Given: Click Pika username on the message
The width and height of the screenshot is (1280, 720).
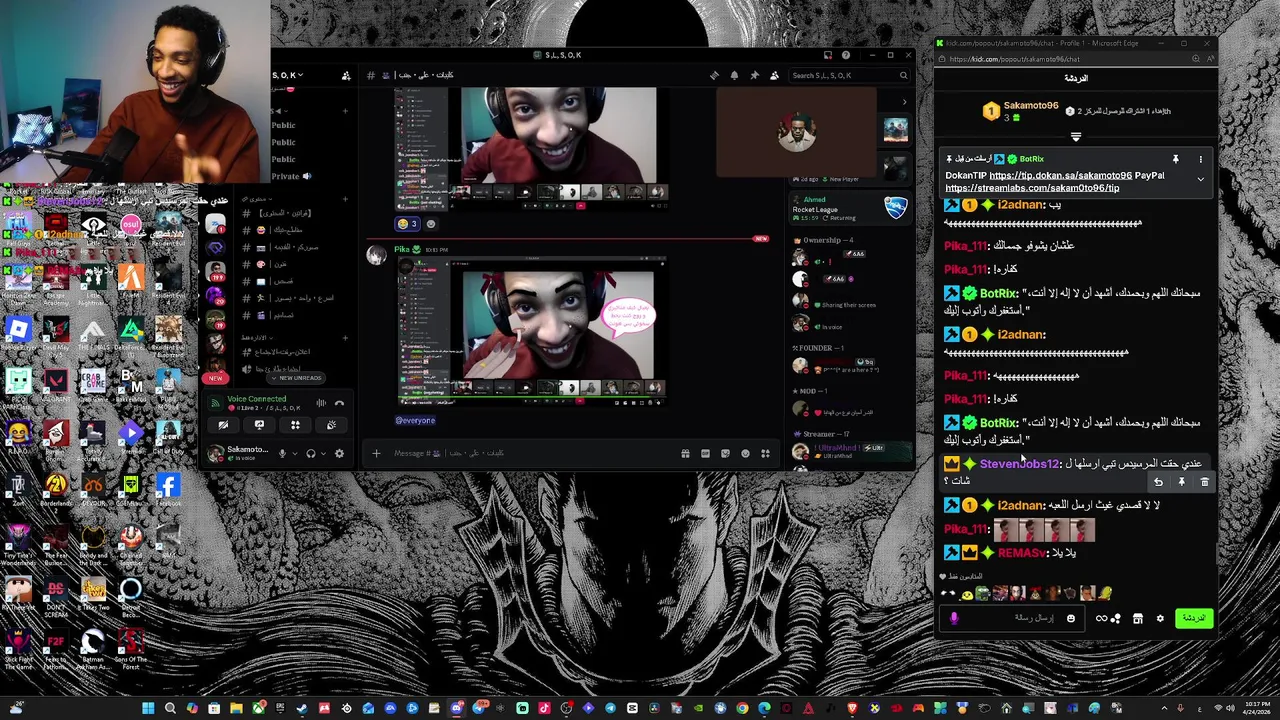Looking at the screenshot, I should [x=403, y=249].
